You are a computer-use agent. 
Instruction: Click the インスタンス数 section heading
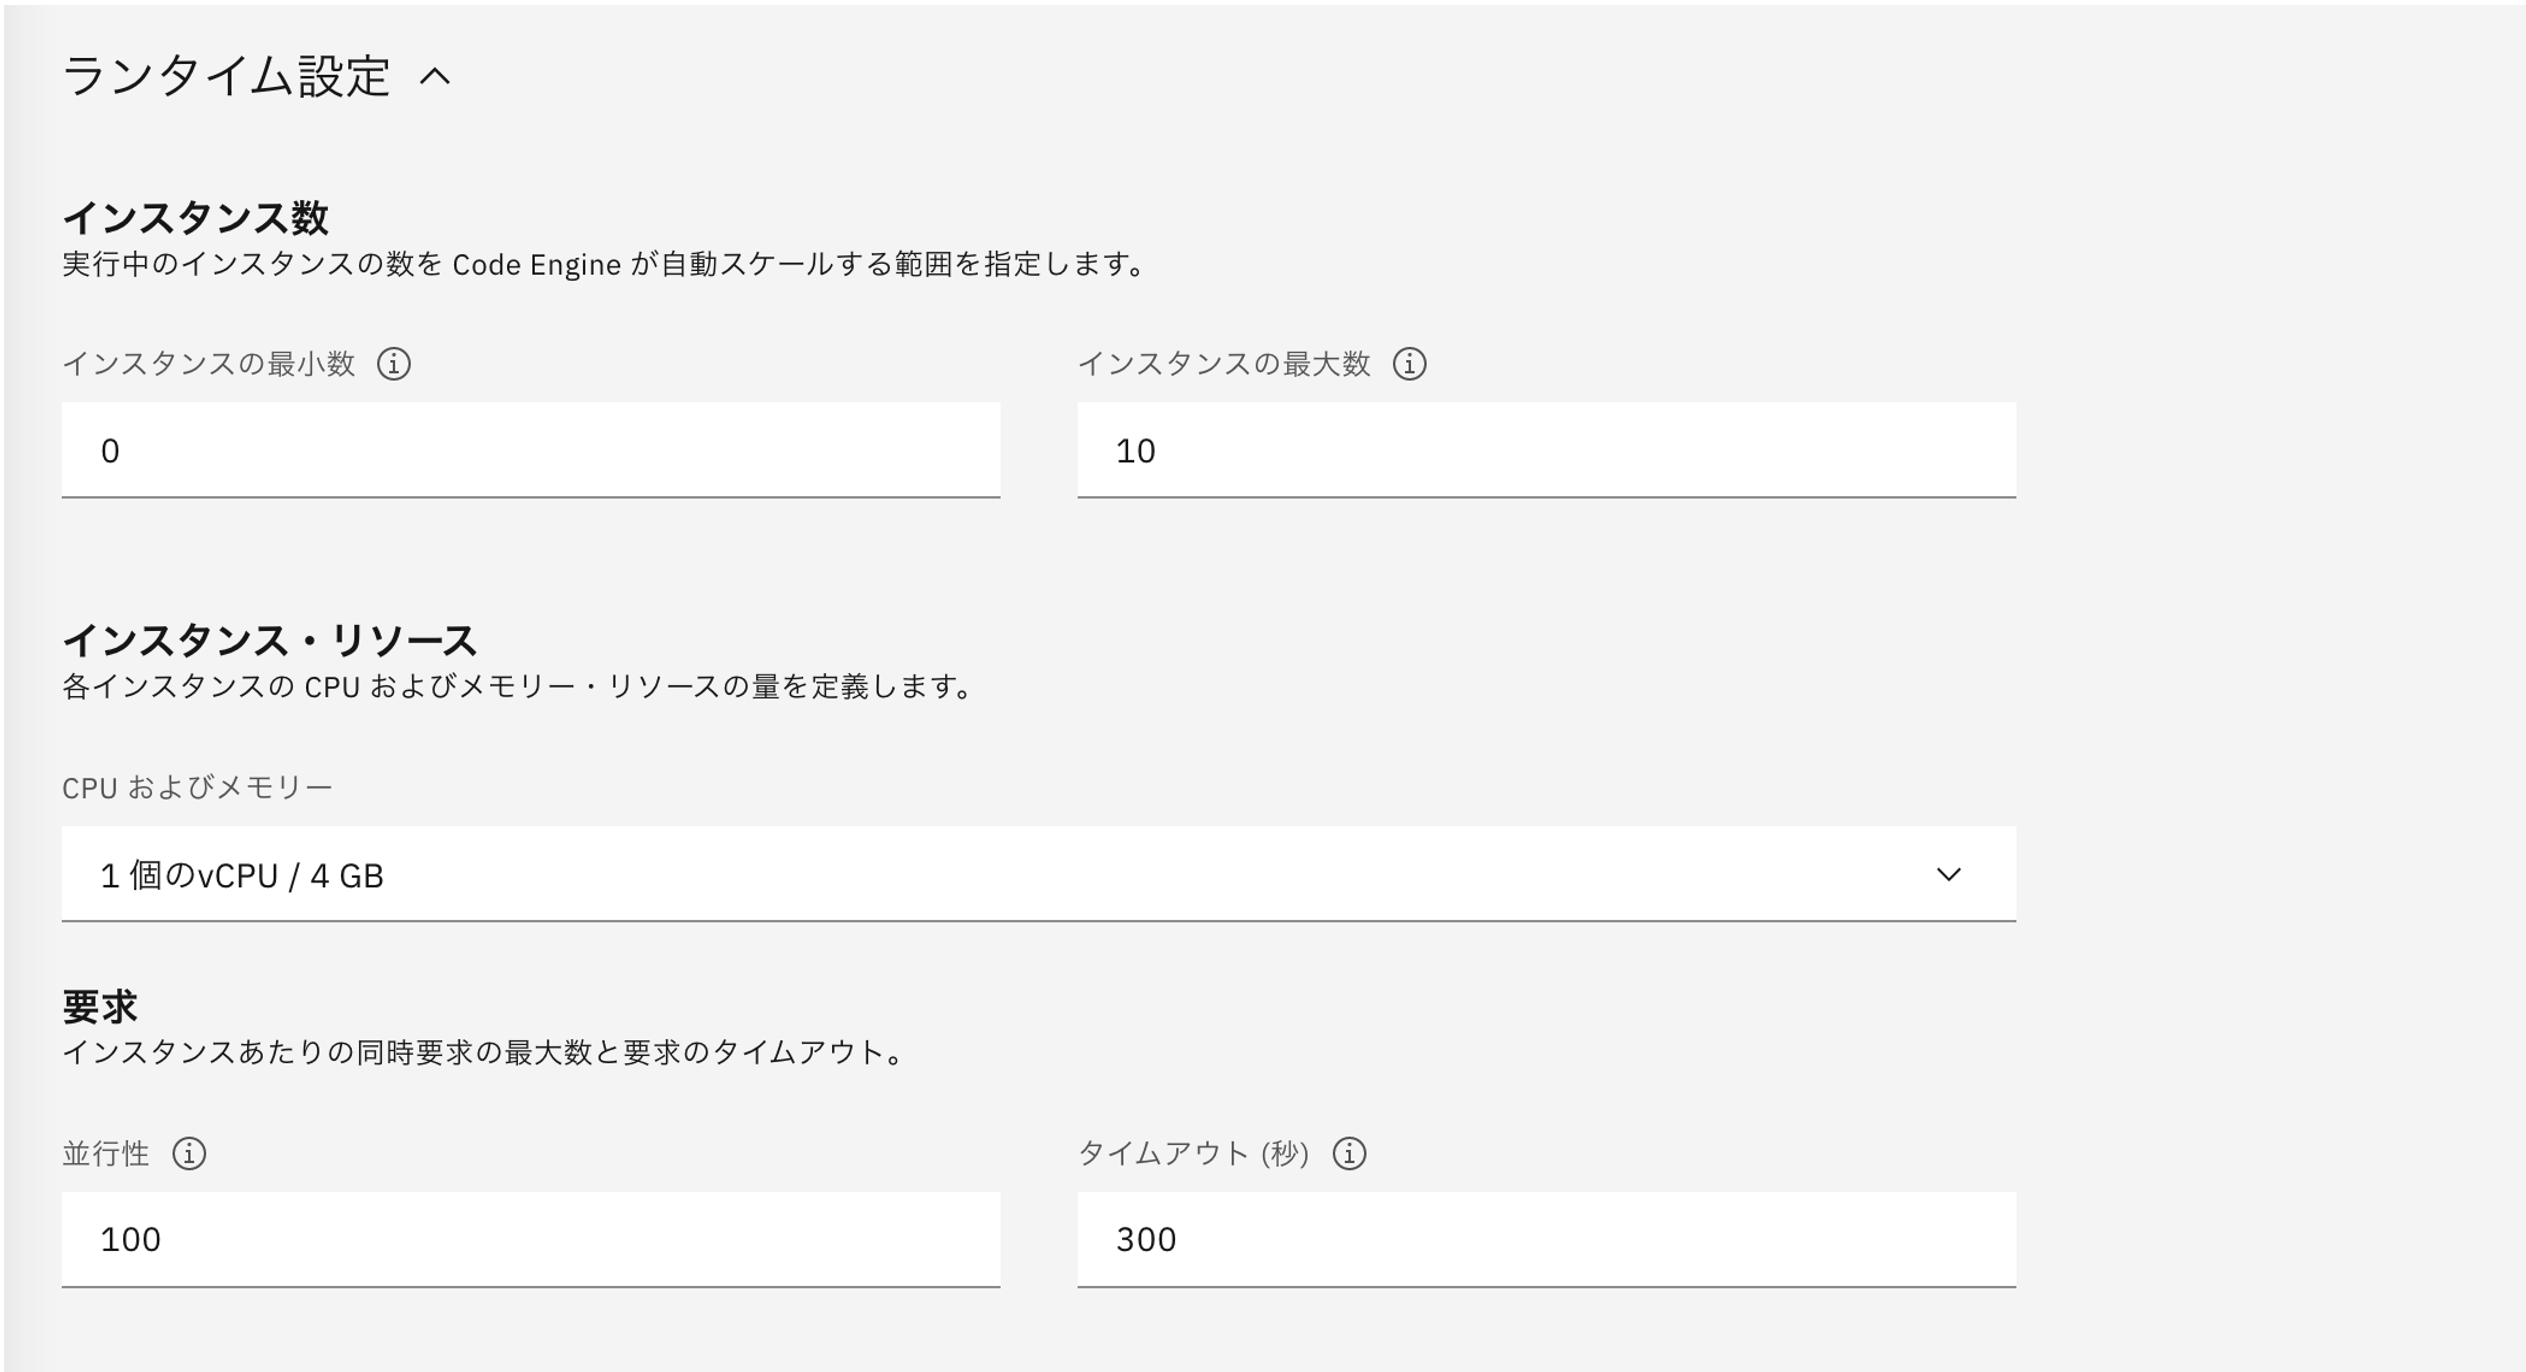coord(195,218)
